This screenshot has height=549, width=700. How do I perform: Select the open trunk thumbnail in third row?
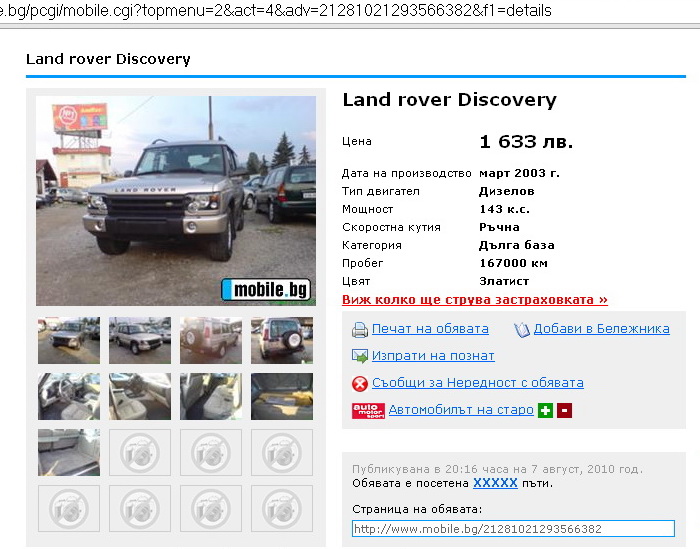69,453
